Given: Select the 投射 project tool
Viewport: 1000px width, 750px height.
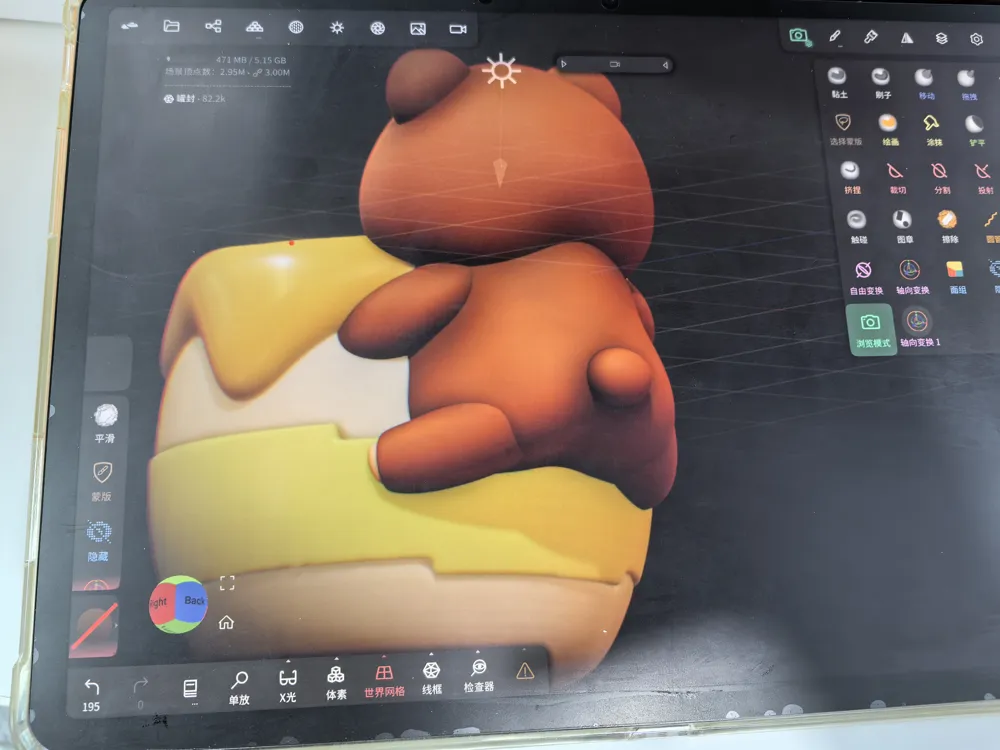Looking at the screenshot, I should coord(983,179).
